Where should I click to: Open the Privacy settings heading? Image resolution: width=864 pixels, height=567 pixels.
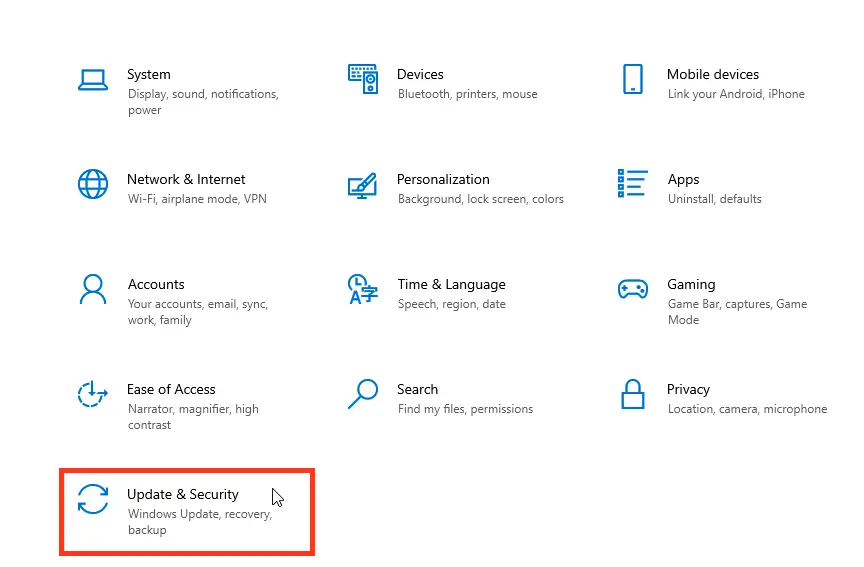(x=688, y=390)
